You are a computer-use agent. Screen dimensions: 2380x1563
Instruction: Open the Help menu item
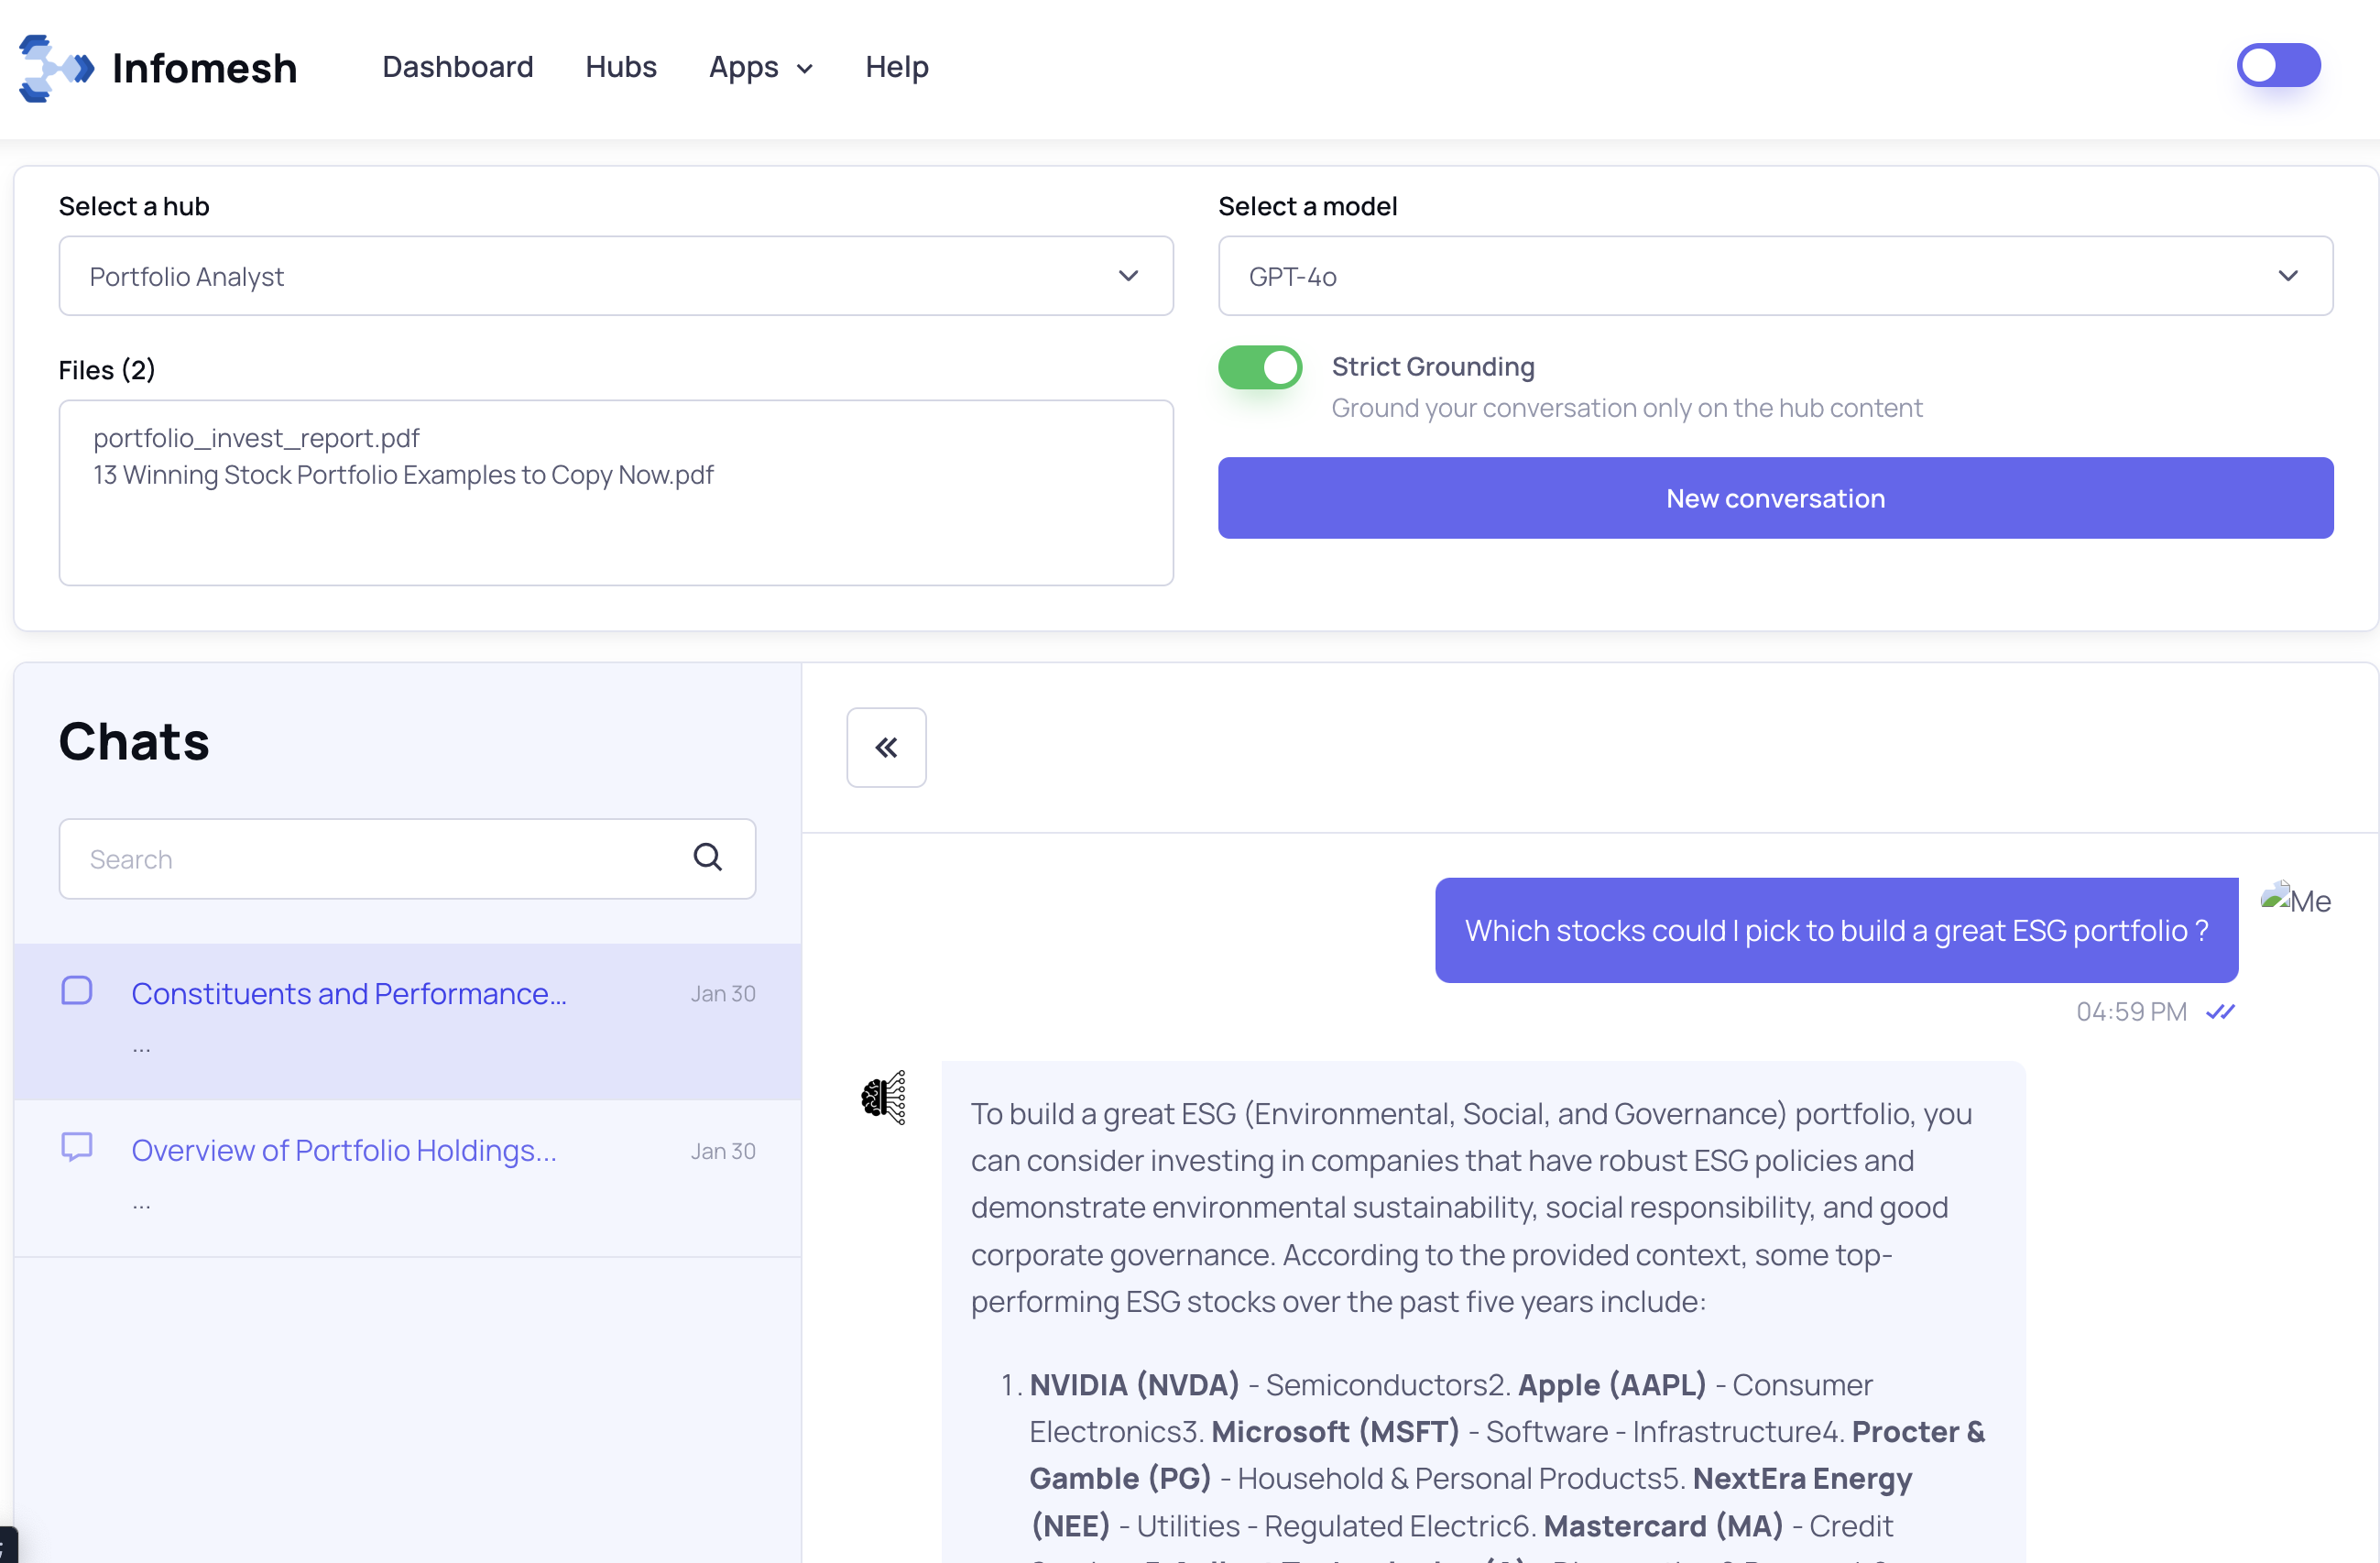(x=896, y=67)
